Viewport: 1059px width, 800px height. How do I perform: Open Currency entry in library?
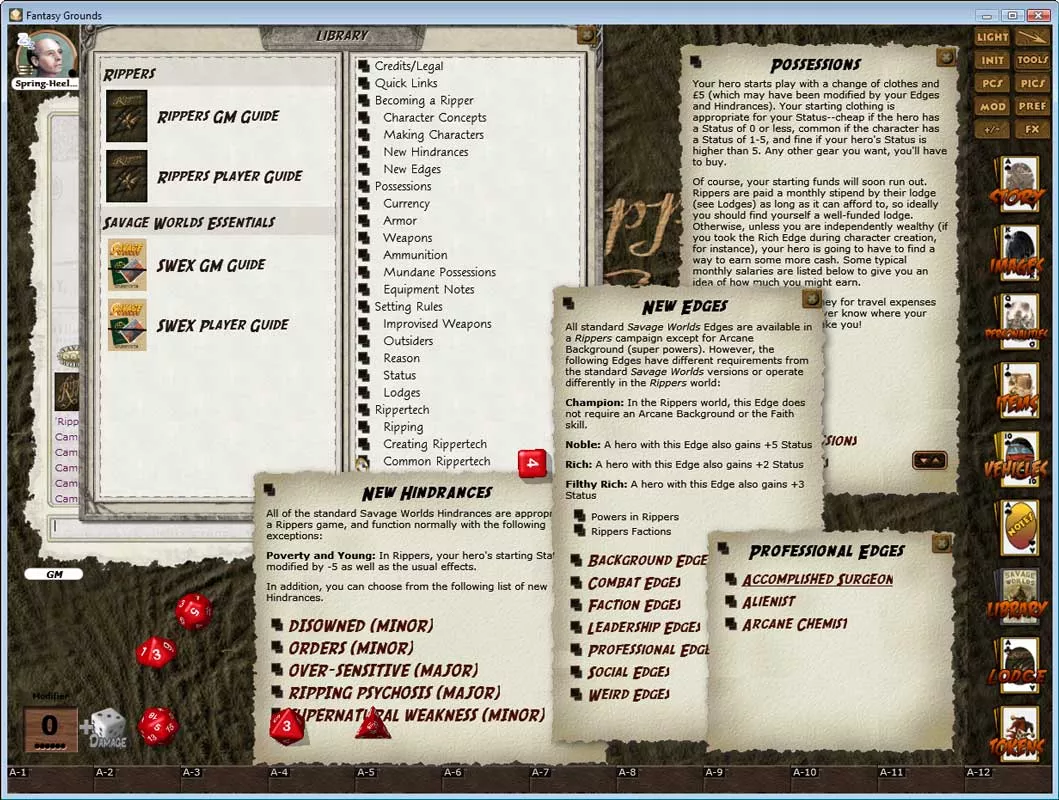(x=406, y=203)
